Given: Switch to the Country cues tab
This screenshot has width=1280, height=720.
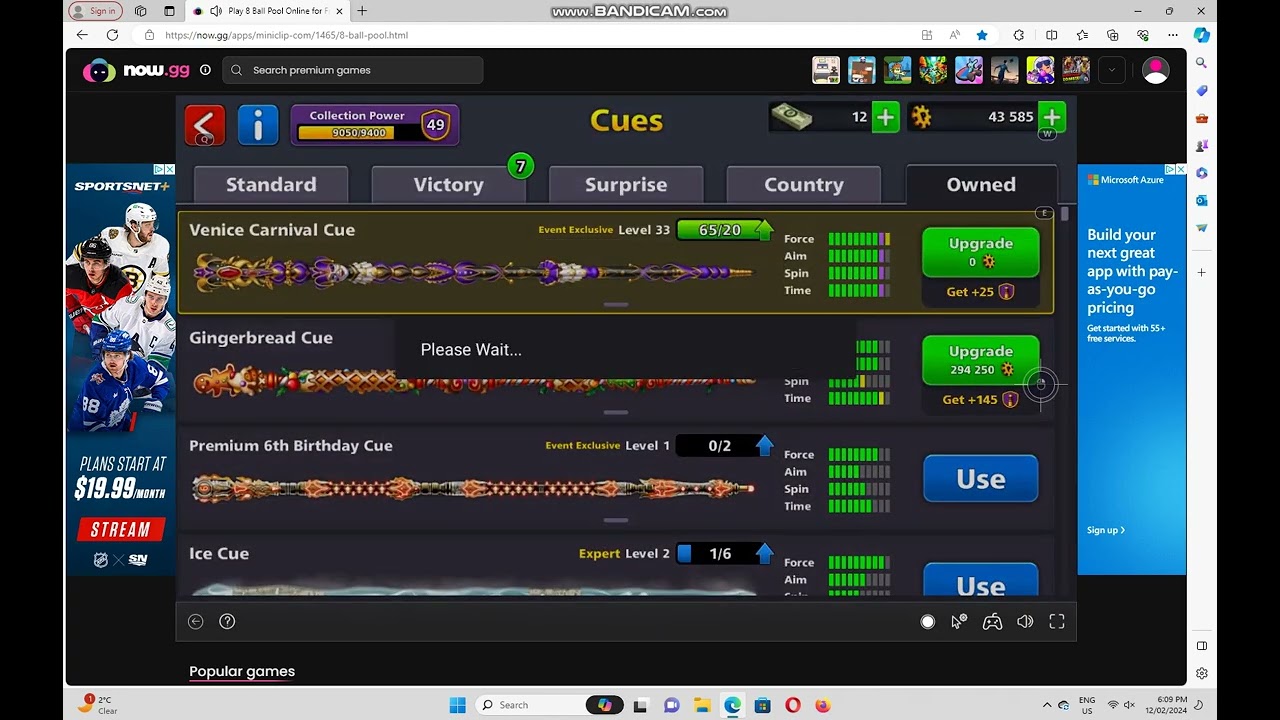Looking at the screenshot, I should (804, 185).
